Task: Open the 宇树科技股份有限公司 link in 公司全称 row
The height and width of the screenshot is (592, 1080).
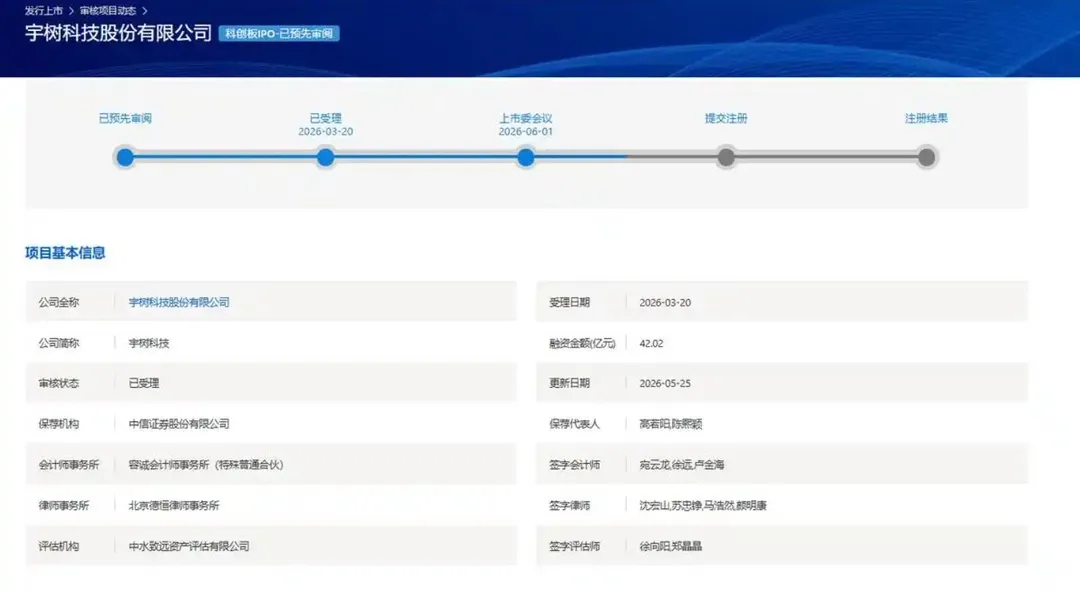Action: click(x=179, y=303)
